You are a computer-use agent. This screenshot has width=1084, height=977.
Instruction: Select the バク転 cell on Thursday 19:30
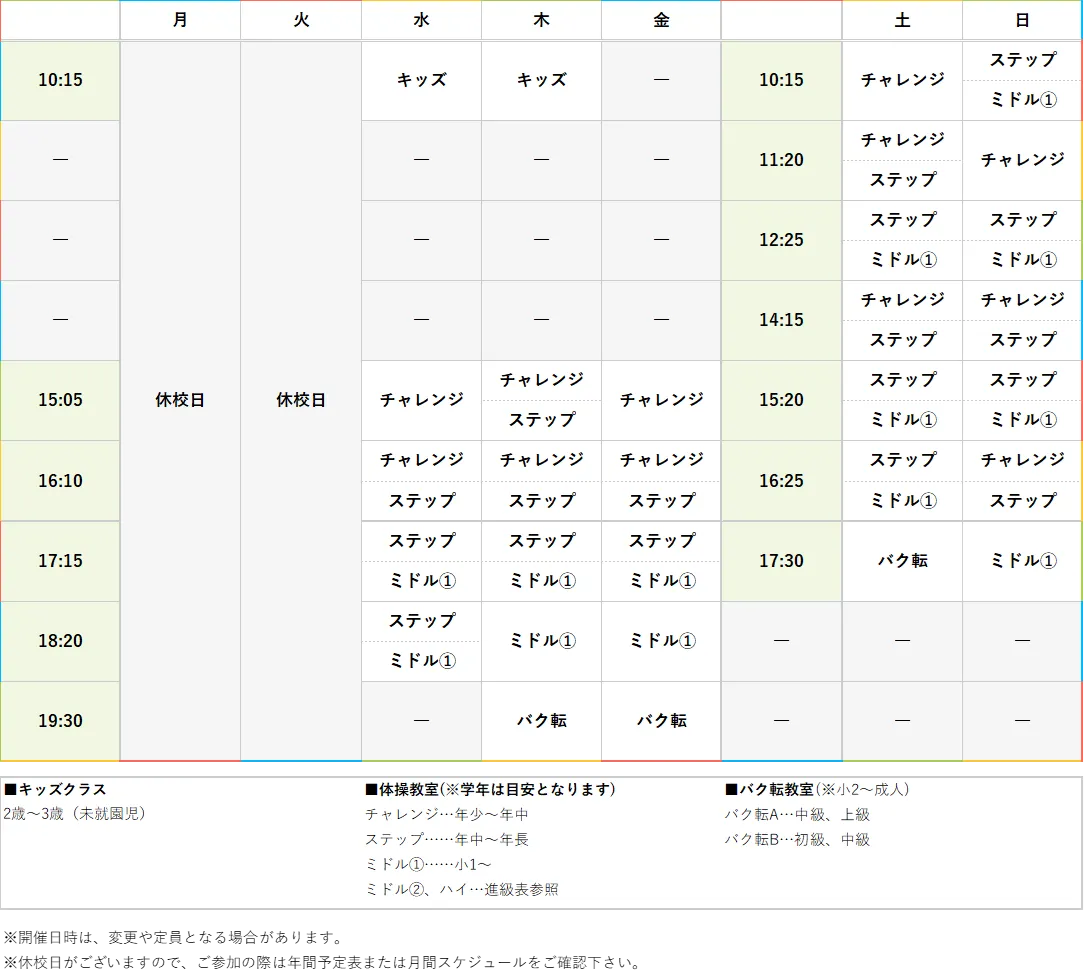pos(540,720)
